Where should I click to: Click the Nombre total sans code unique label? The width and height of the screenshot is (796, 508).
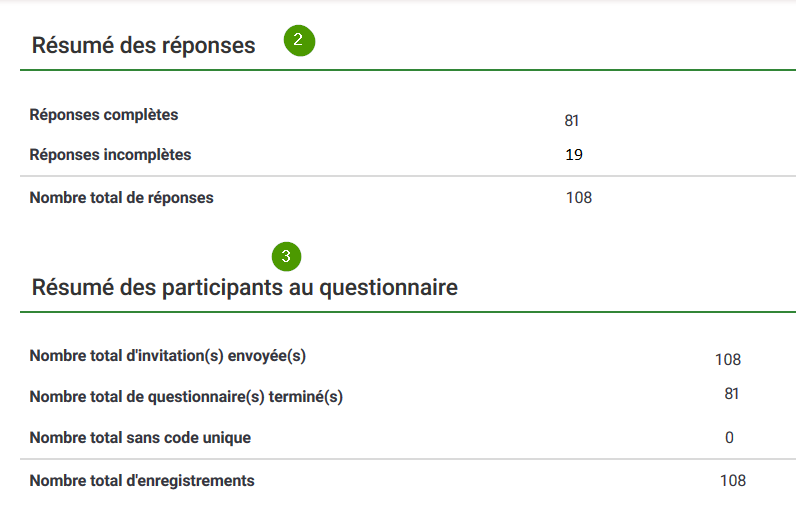(140, 437)
